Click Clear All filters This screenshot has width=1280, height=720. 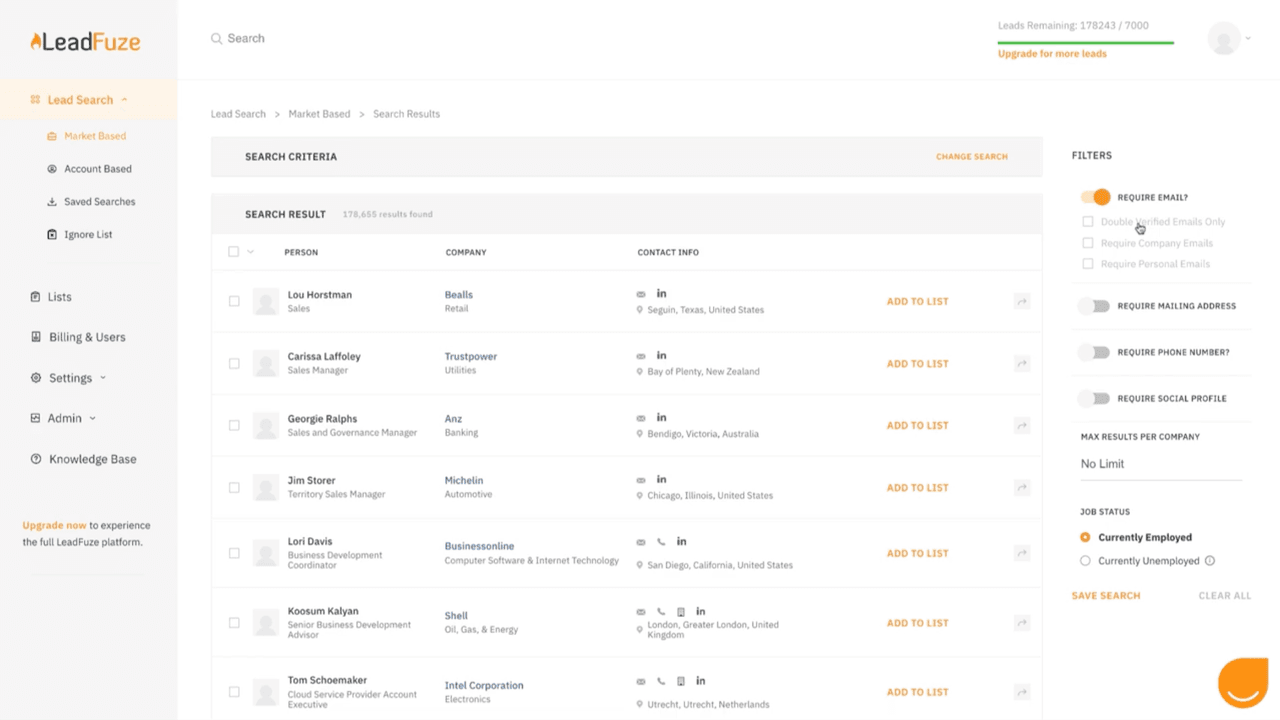(x=1225, y=596)
